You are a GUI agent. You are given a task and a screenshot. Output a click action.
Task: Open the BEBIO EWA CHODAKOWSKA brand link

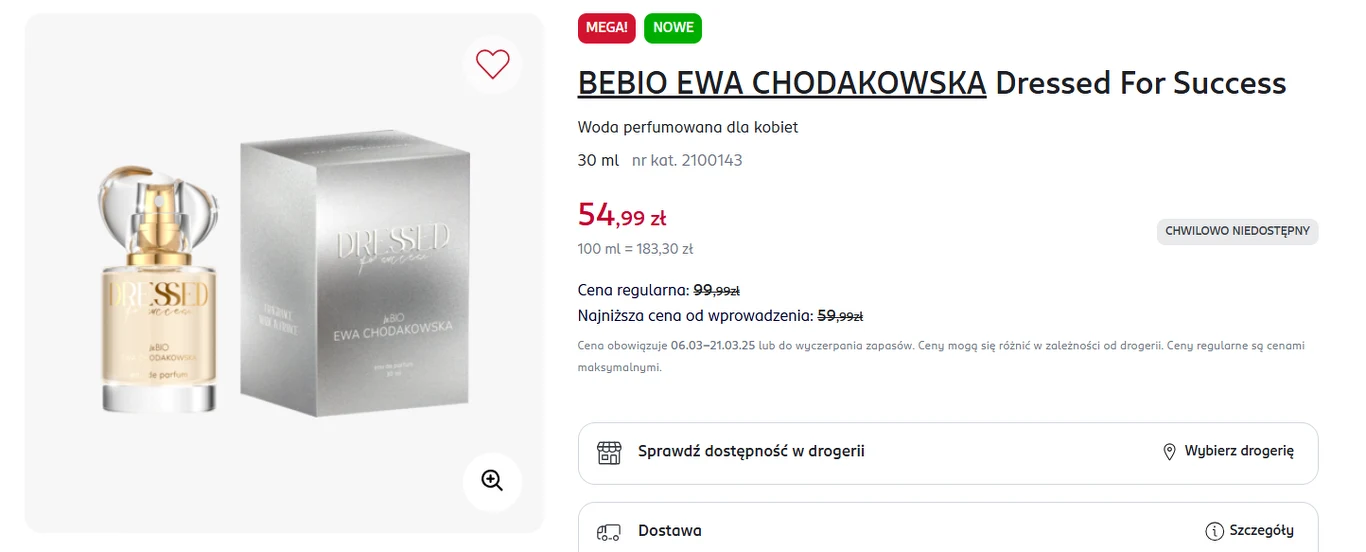tap(782, 83)
